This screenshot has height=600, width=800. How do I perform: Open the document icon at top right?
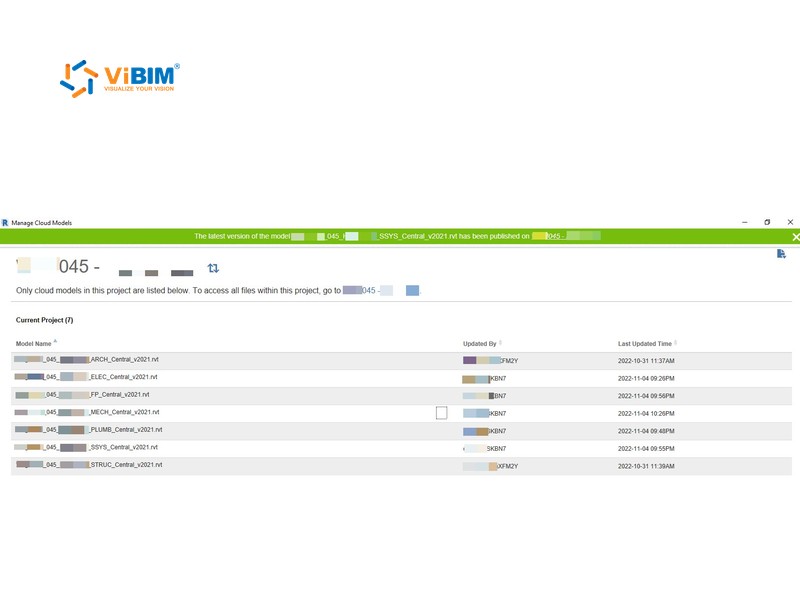point(781,254)
